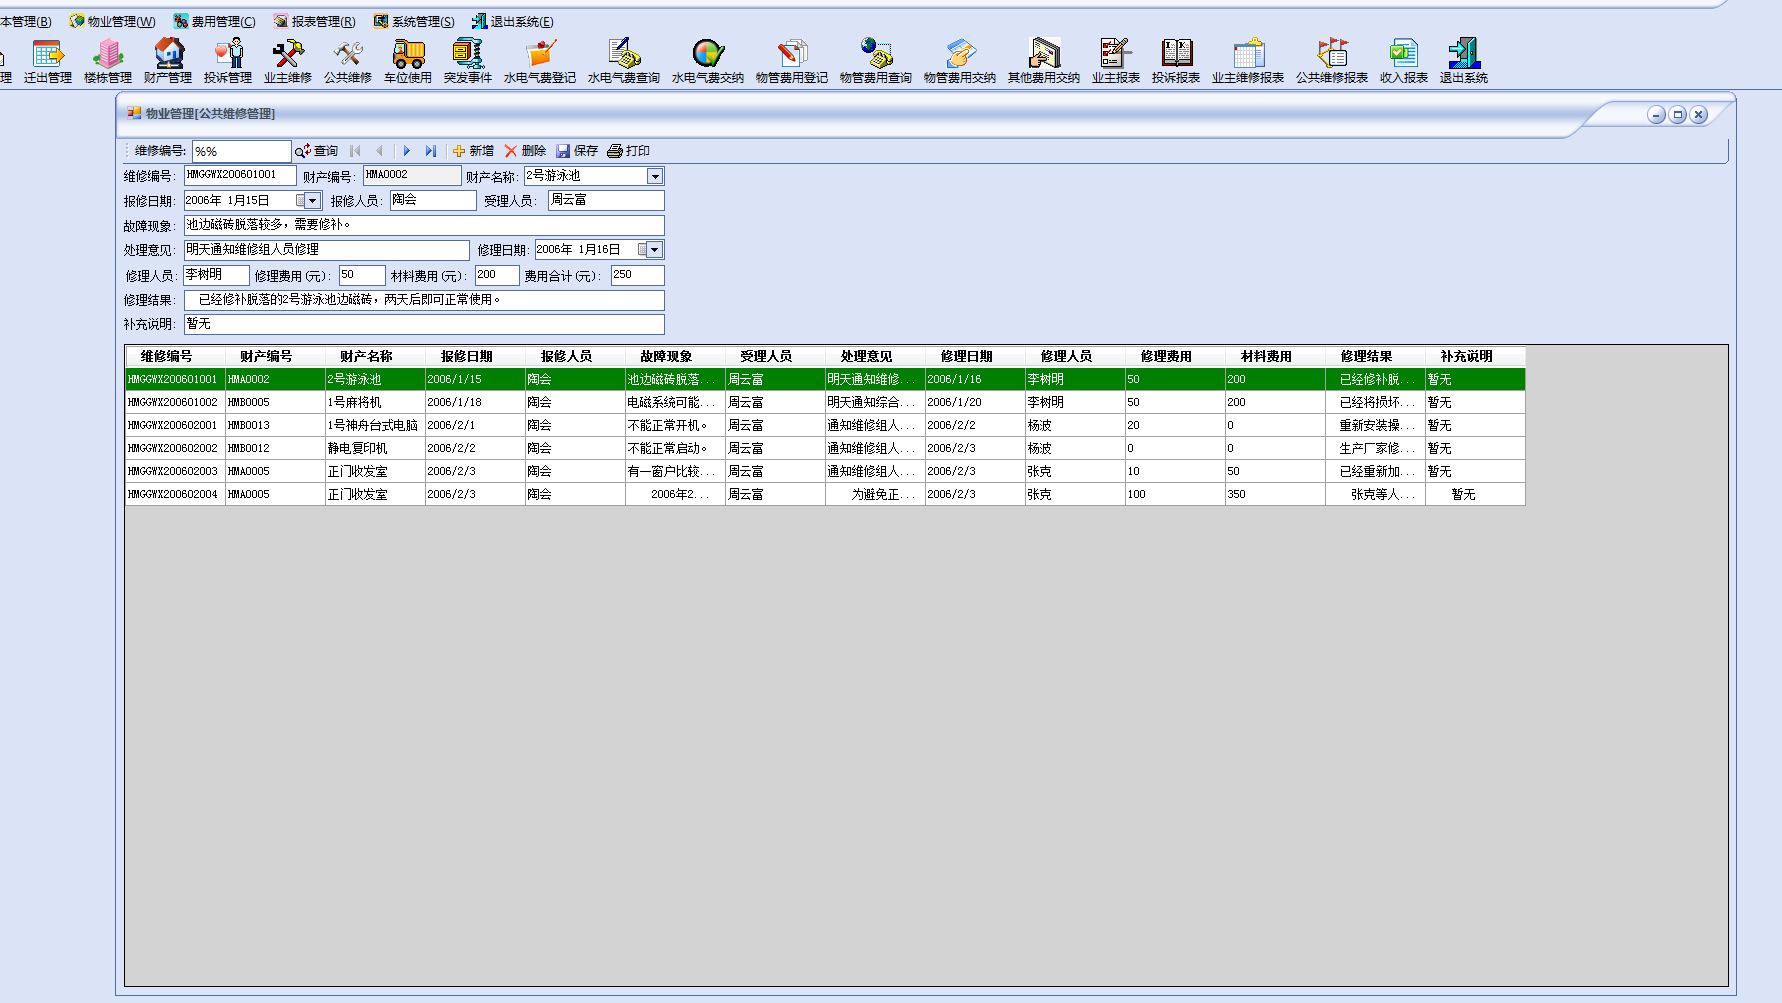The height and width of the screenshot is (1003, 1782).
Task: Open 业主报表 report icon
Action: tap(1116, 60)
